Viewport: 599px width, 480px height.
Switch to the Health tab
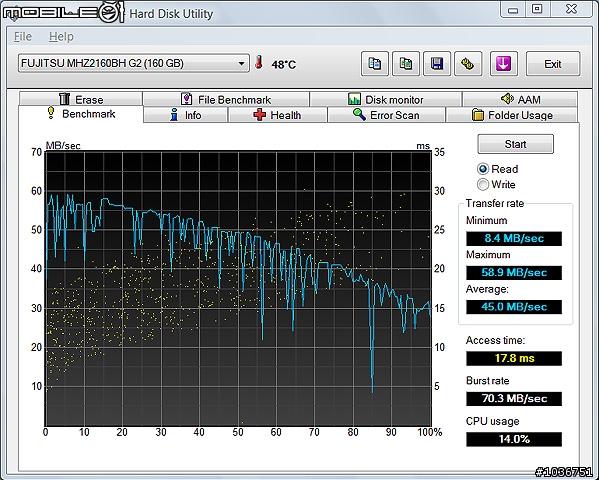click(x=277, y=115)
